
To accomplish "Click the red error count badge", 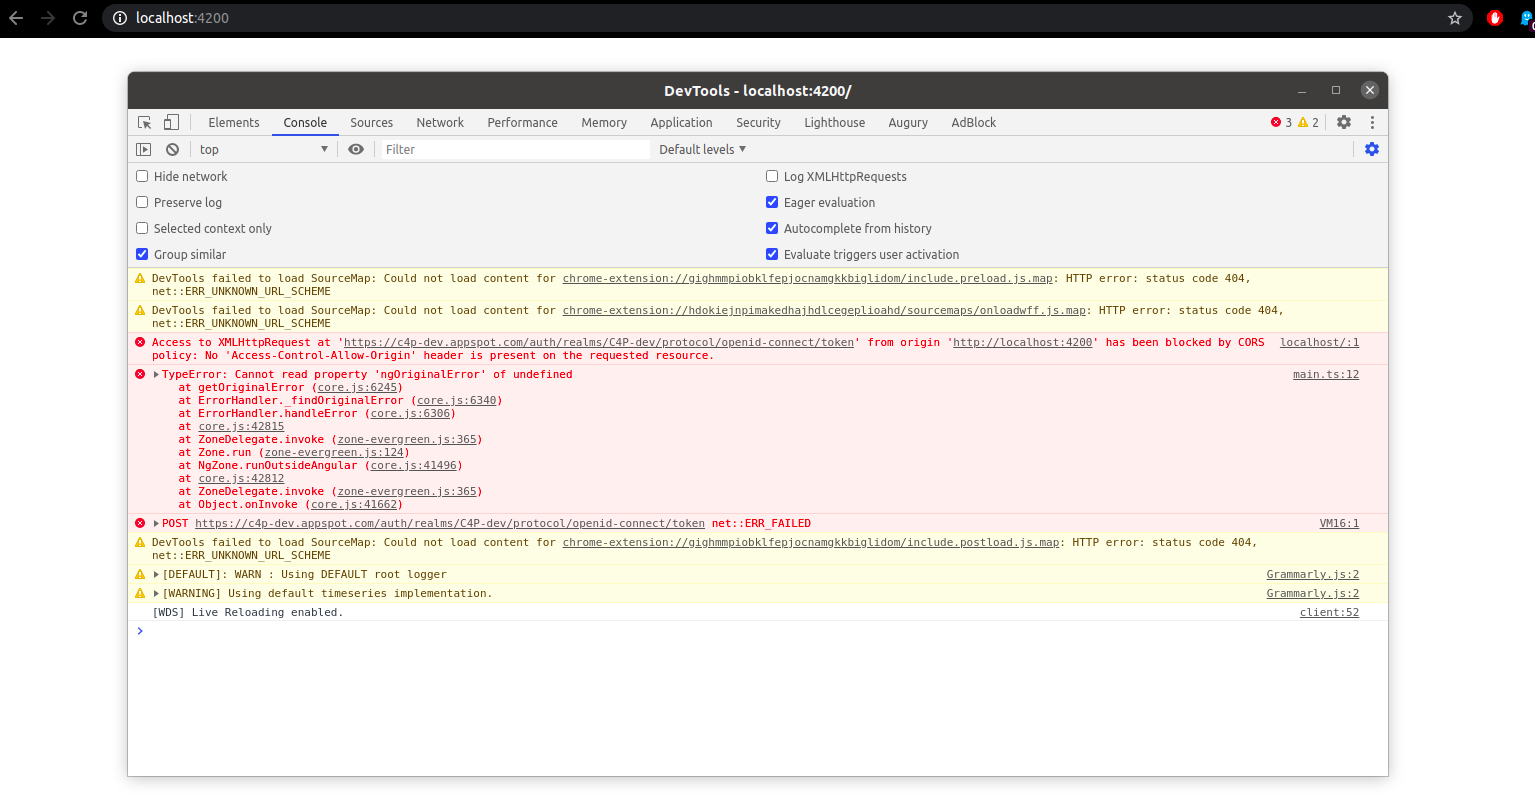I will (x=1281, y=122).
